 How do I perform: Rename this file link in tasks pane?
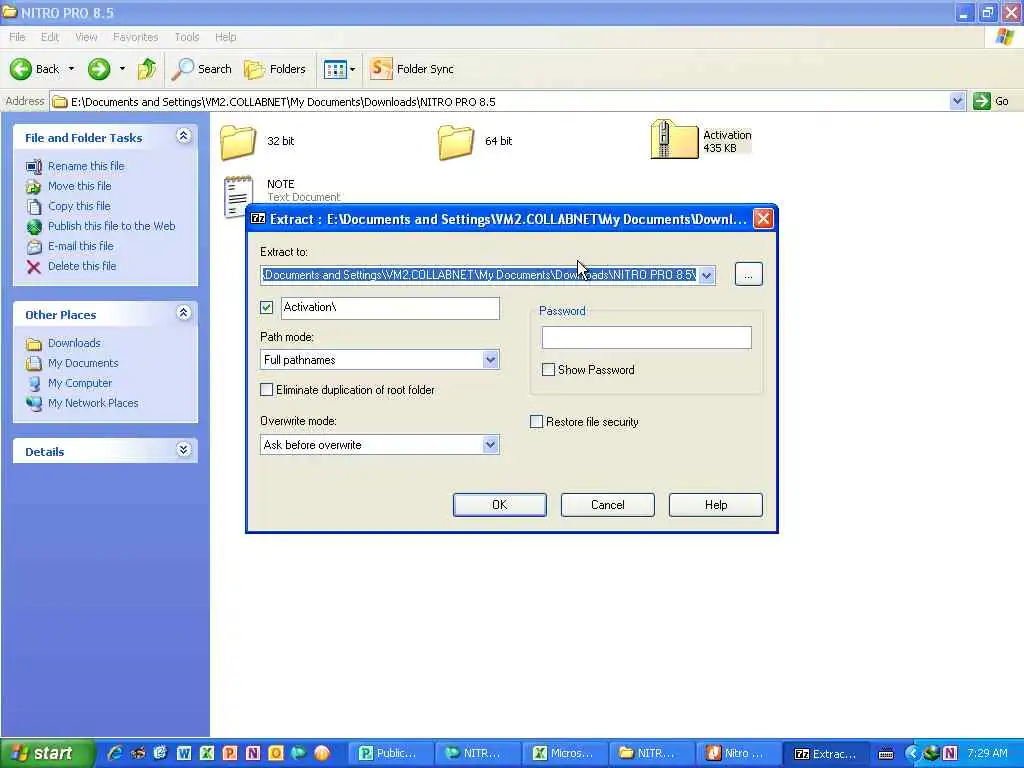pyautogui.click(x=86, y=166)
